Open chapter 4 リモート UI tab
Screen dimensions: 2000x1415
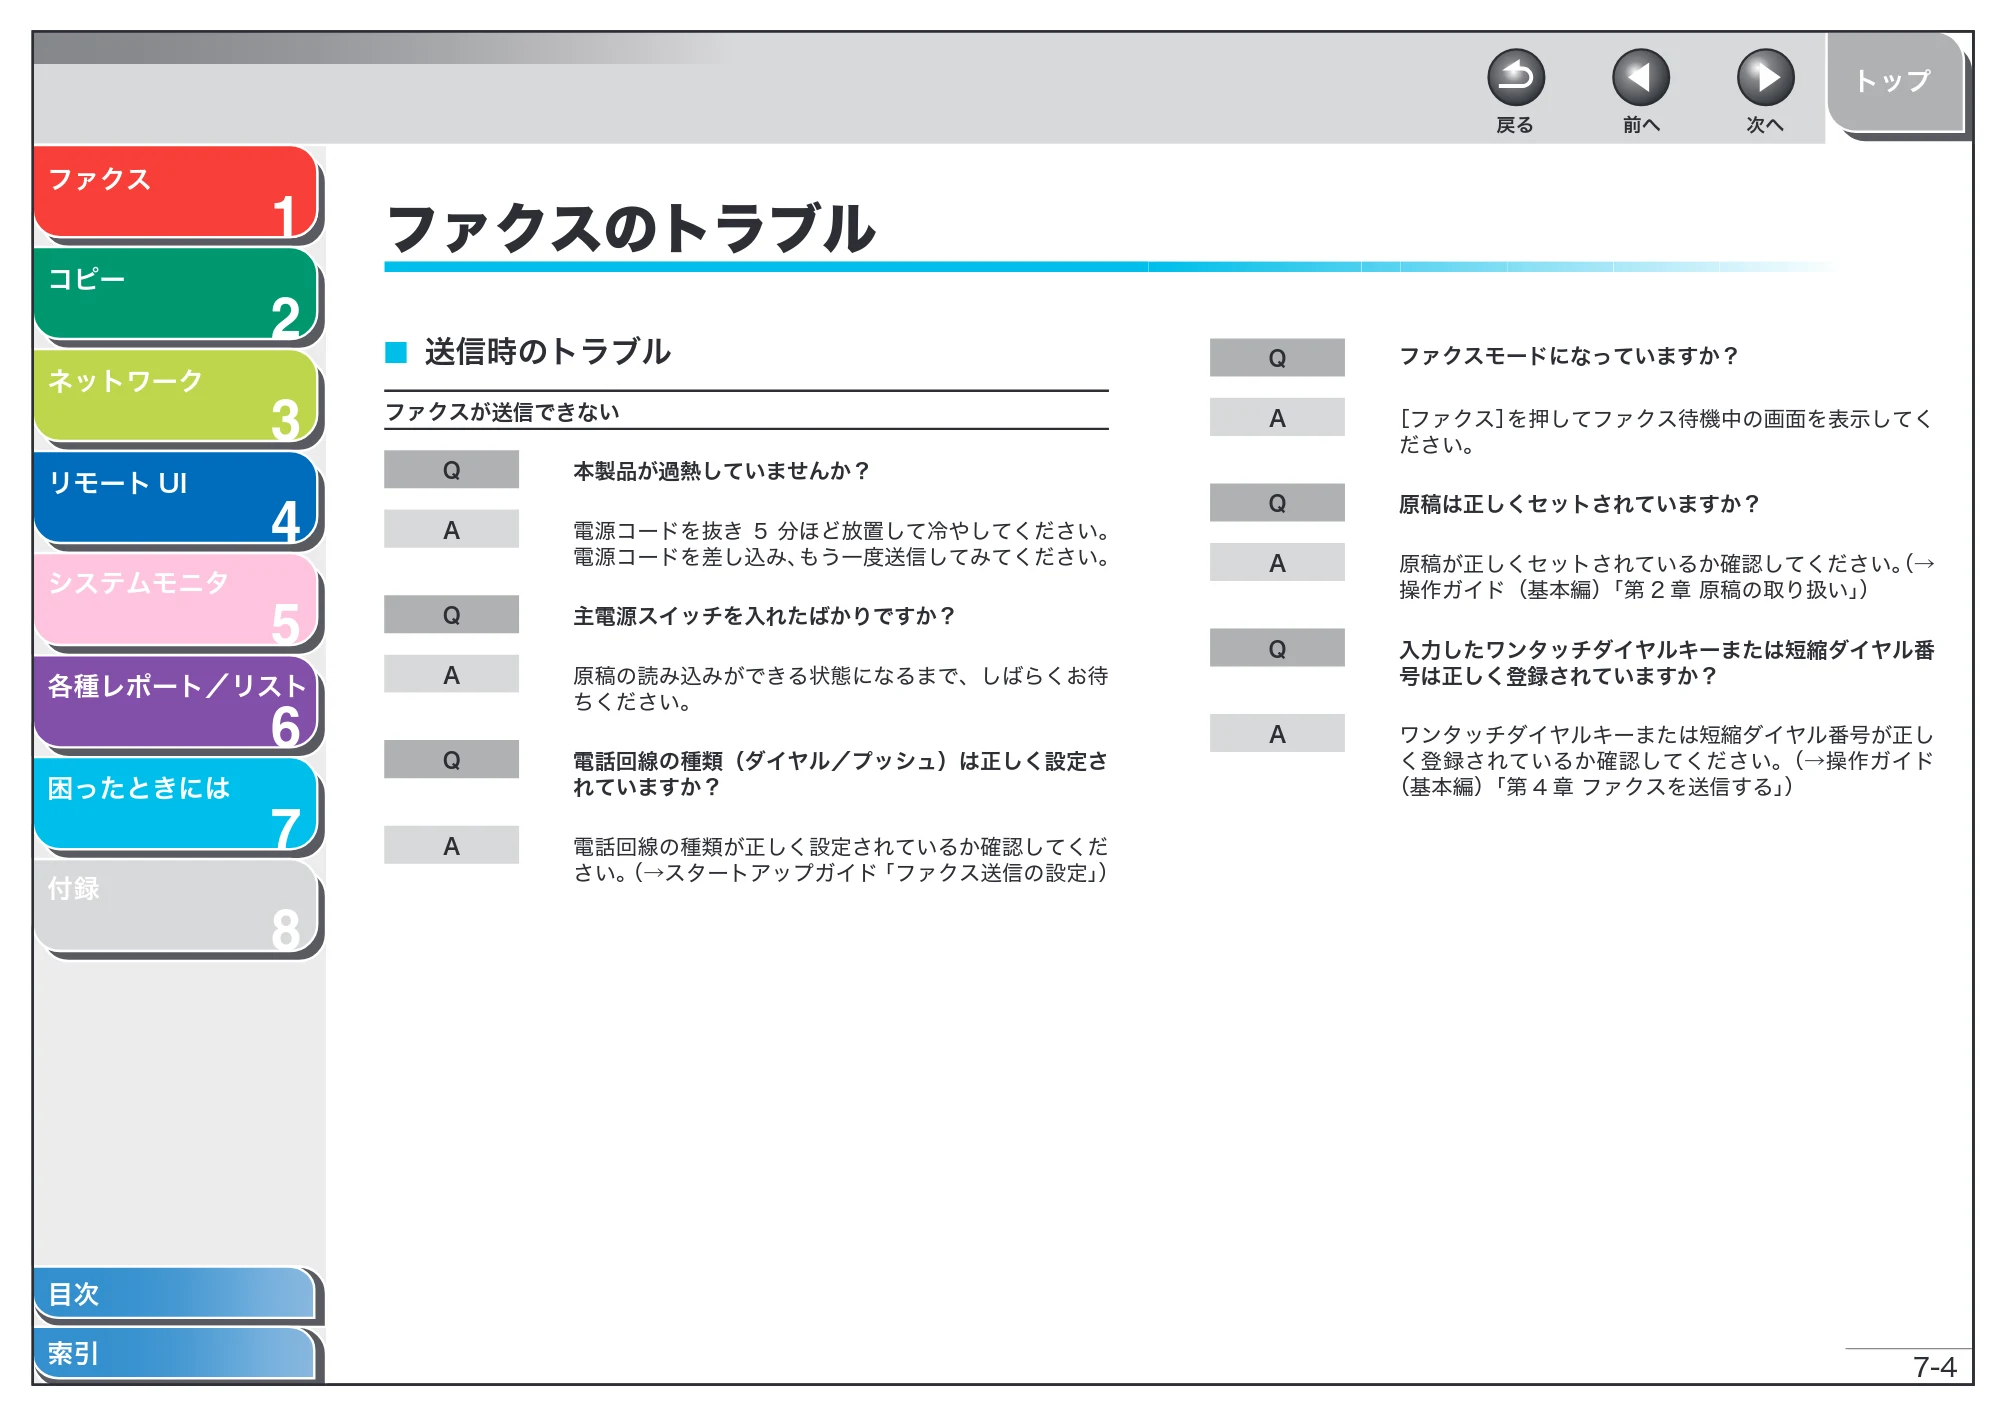(x=175, y=498)
